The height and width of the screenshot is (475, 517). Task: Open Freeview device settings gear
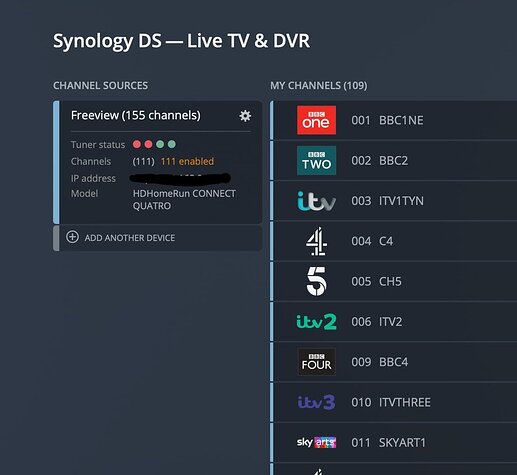tap(245, 116)
